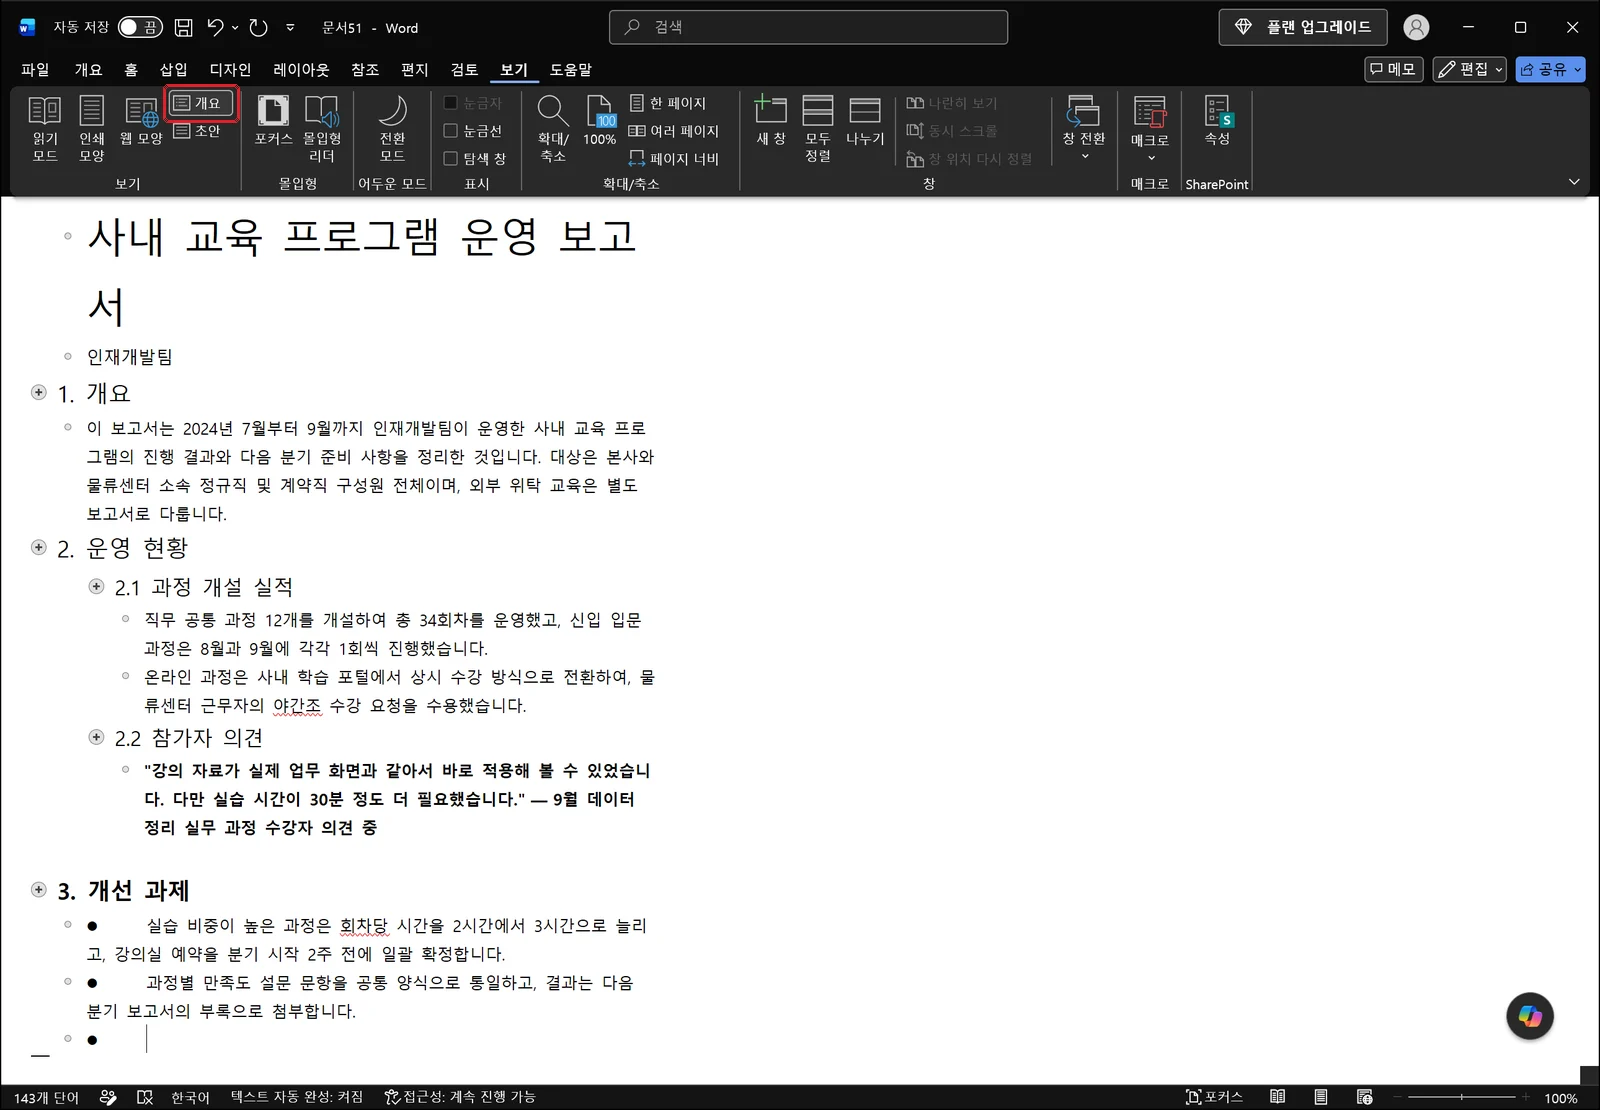Select Web Layout (웹 모양) view
Image resolution: width=1600 pixels, height=1110 pixels.
click(141, 121)
